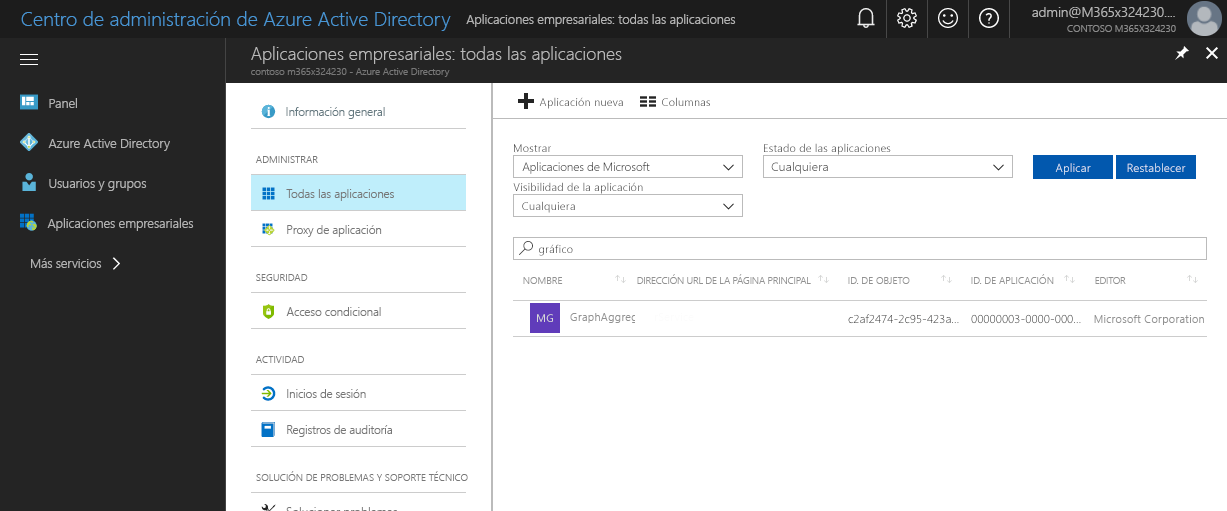1227x511 pixels.
Task: Open Acceso condicional menu item
Action: click(358, 311)
